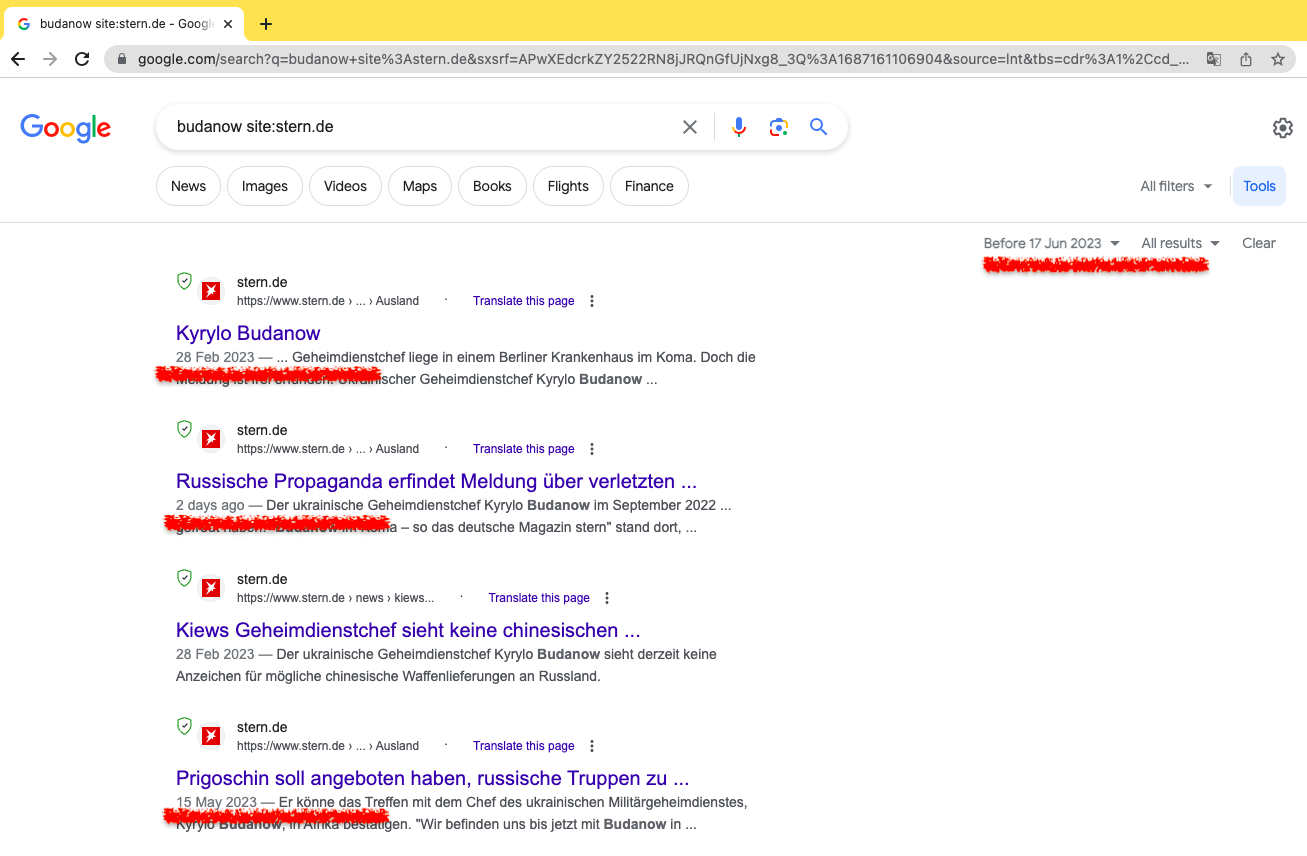Click the Google logo

click(x=65, y=128)
